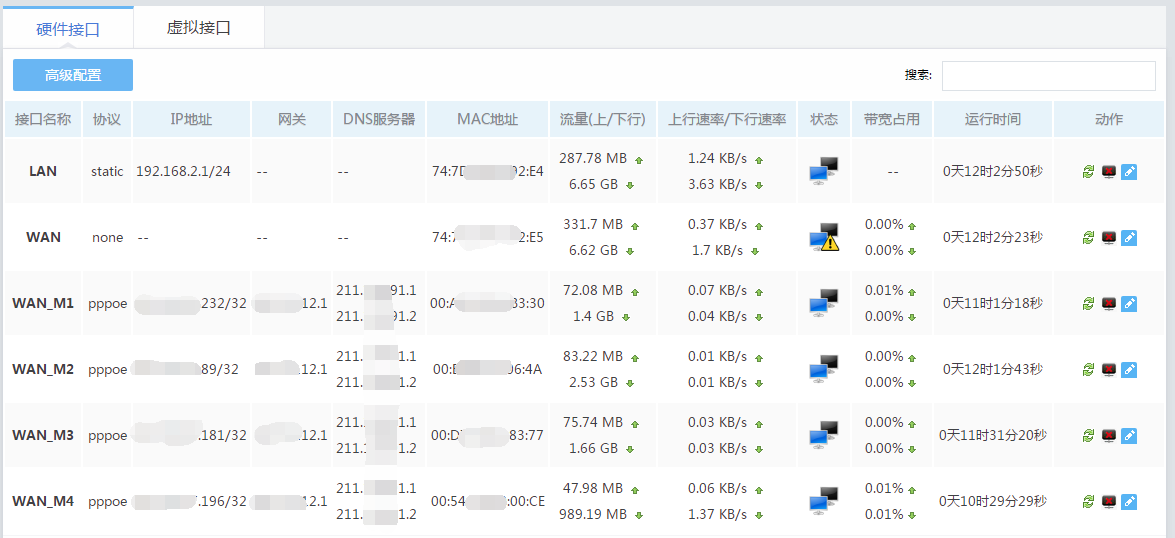This screenshot has width=1175, height=538.
Task: Open the WAN_M2 edit pencil icon
Action: [1129, 370]
